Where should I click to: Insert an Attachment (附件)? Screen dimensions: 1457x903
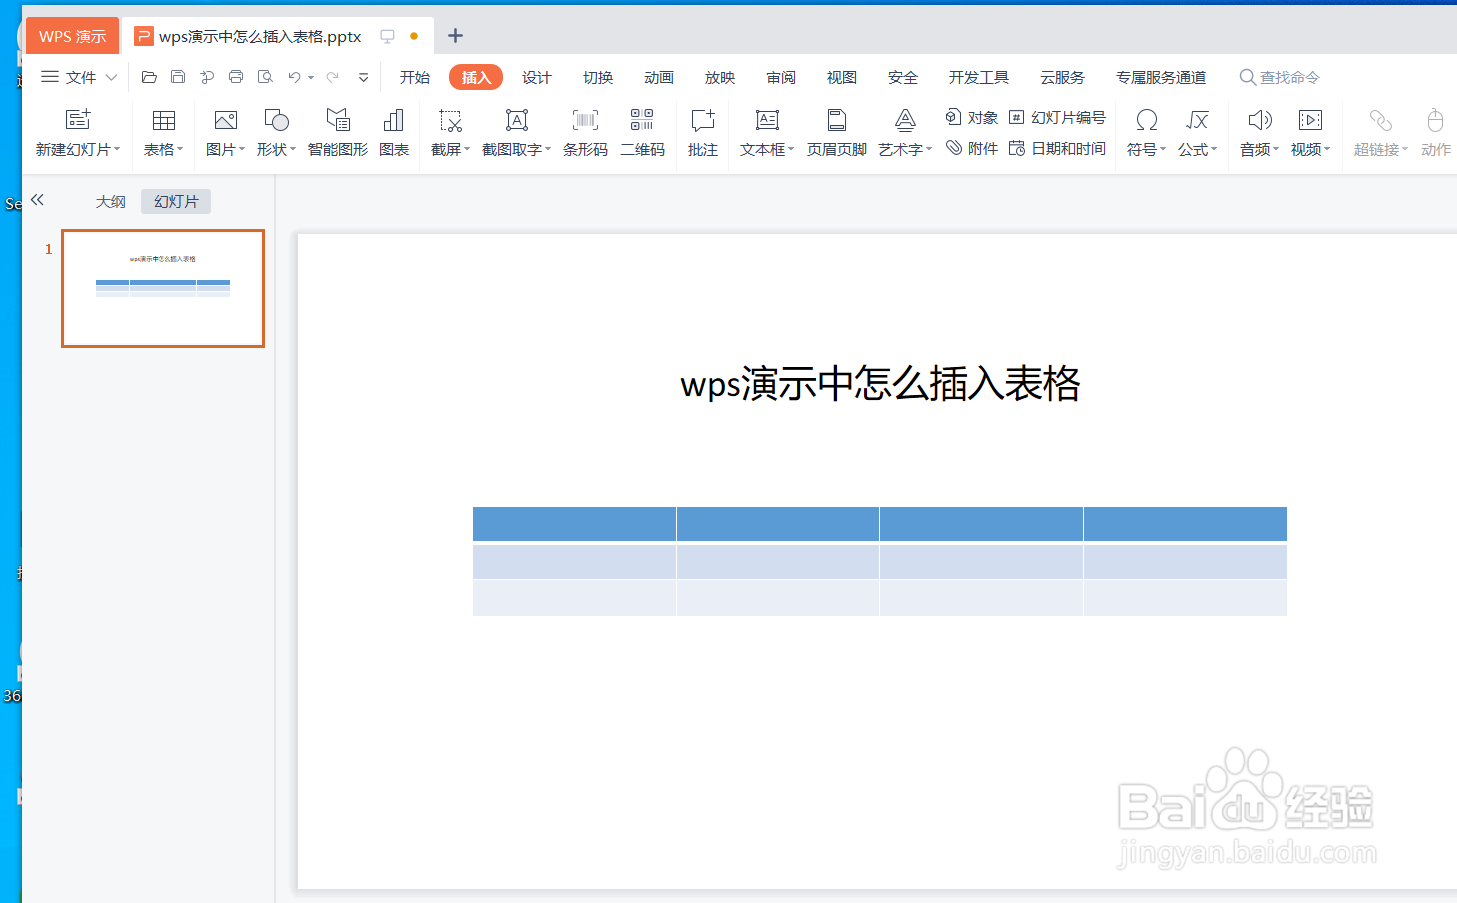click(972, 148)
